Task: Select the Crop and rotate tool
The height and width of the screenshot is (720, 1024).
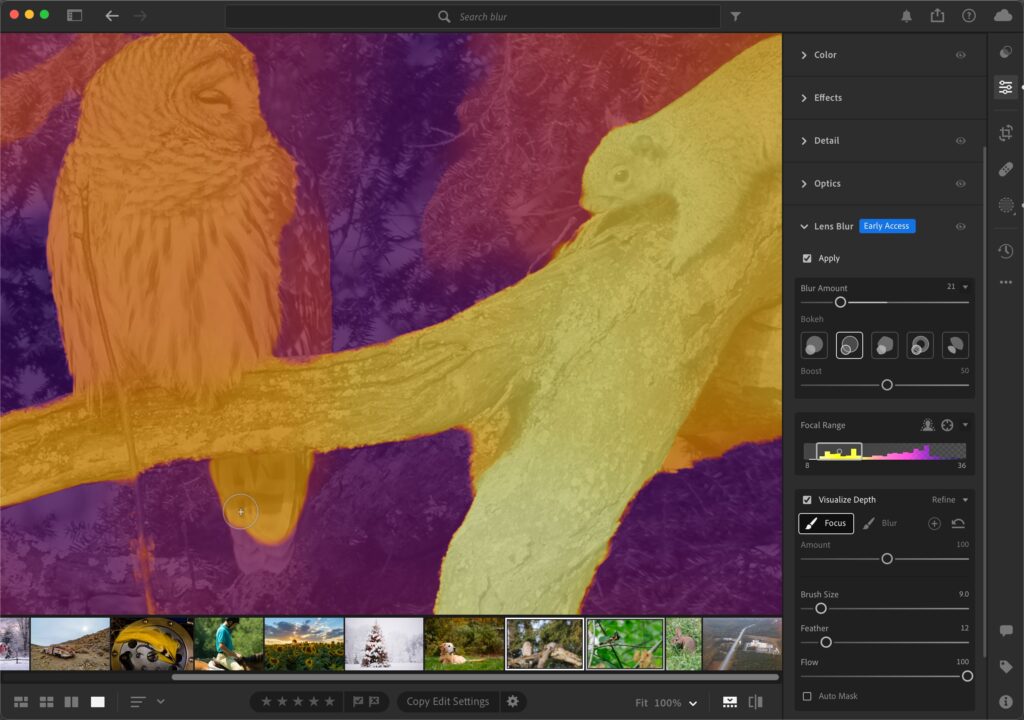Action: [x=1006, y=133]
